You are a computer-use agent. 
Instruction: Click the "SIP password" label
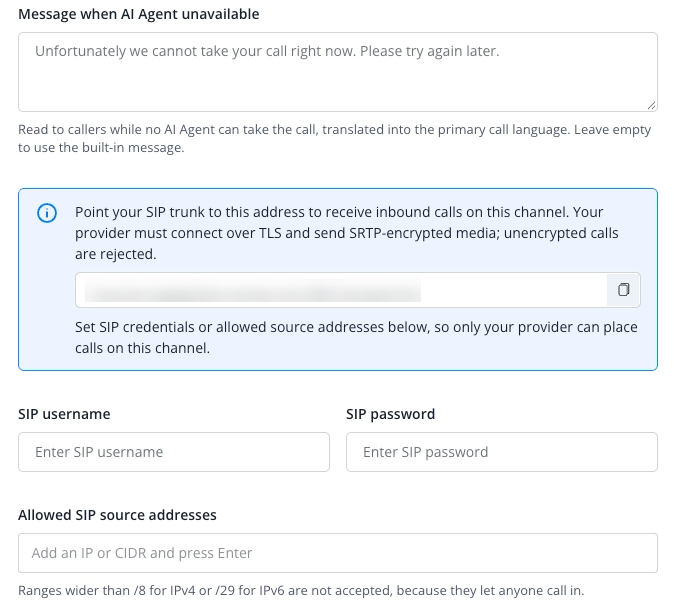(x=390, y=414)
